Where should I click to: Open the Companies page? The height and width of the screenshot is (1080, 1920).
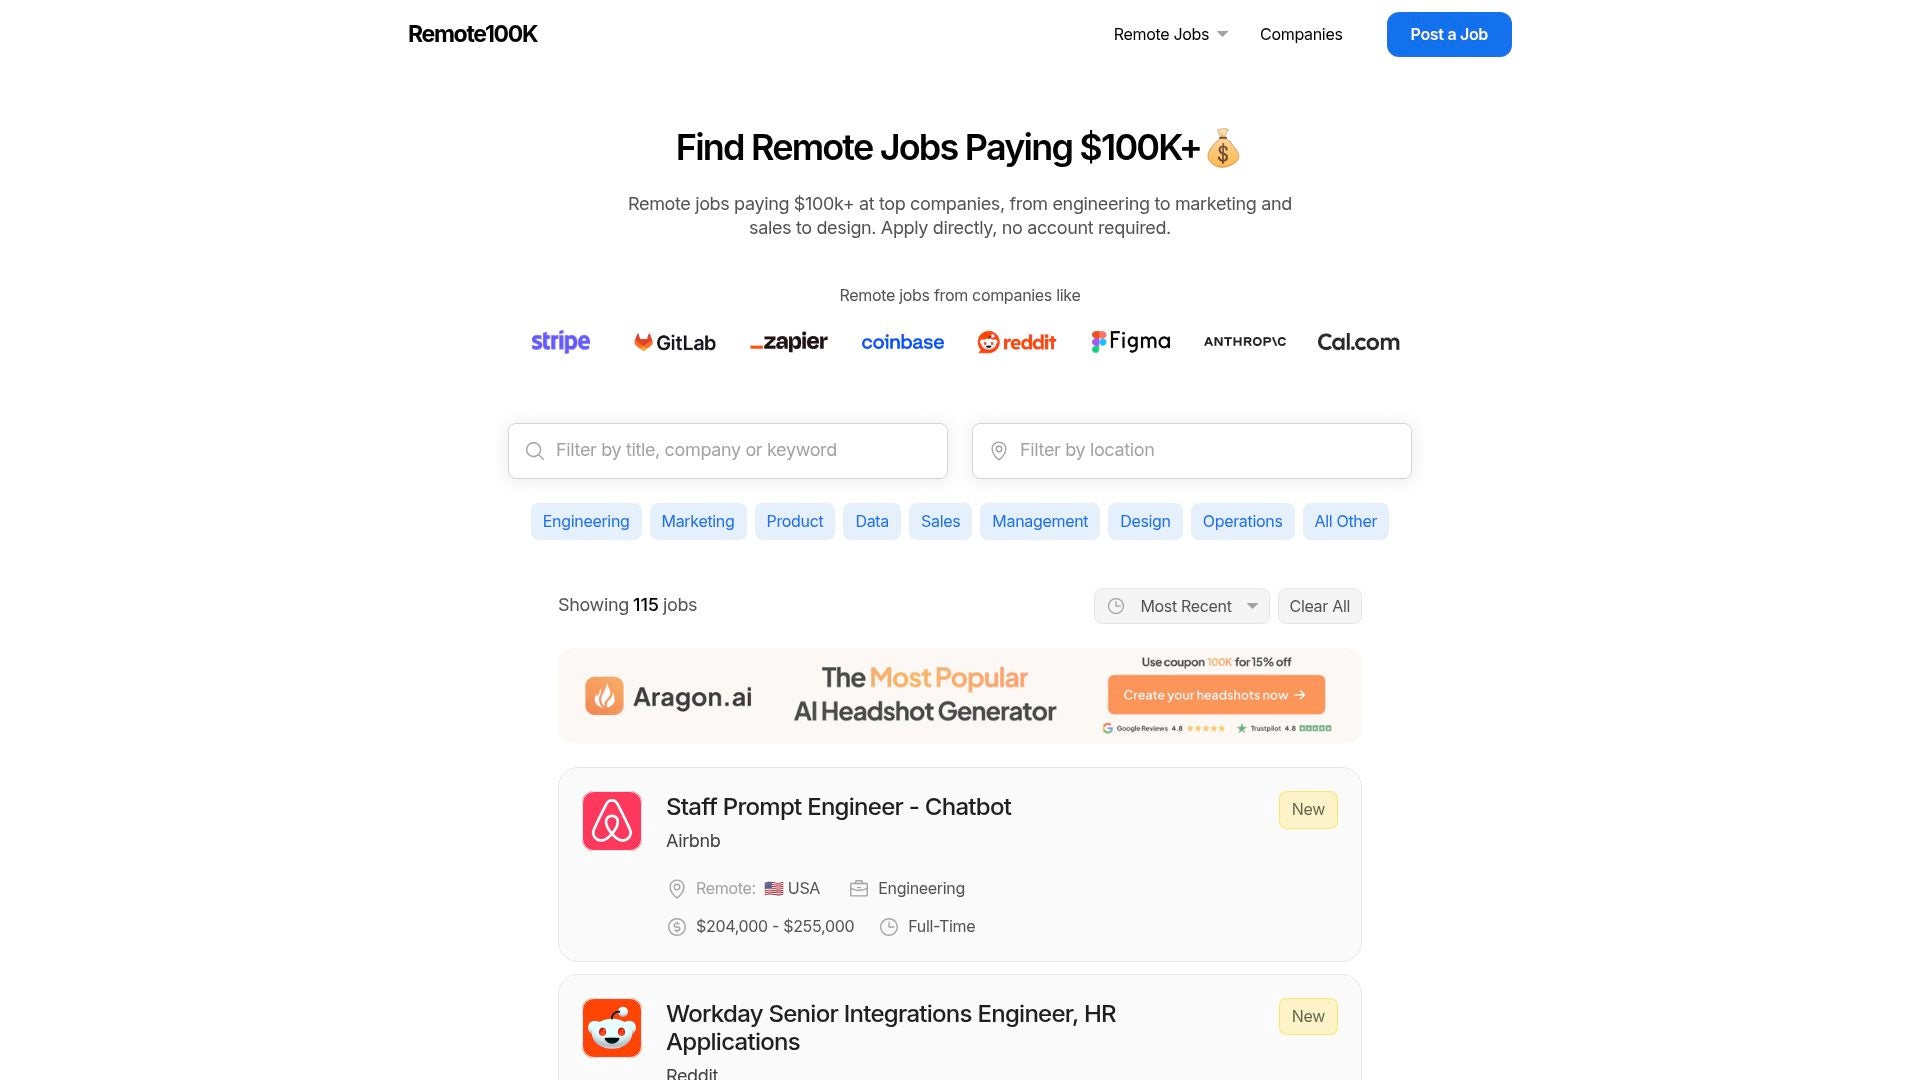pyautogui.click(x=1301, y=34)
